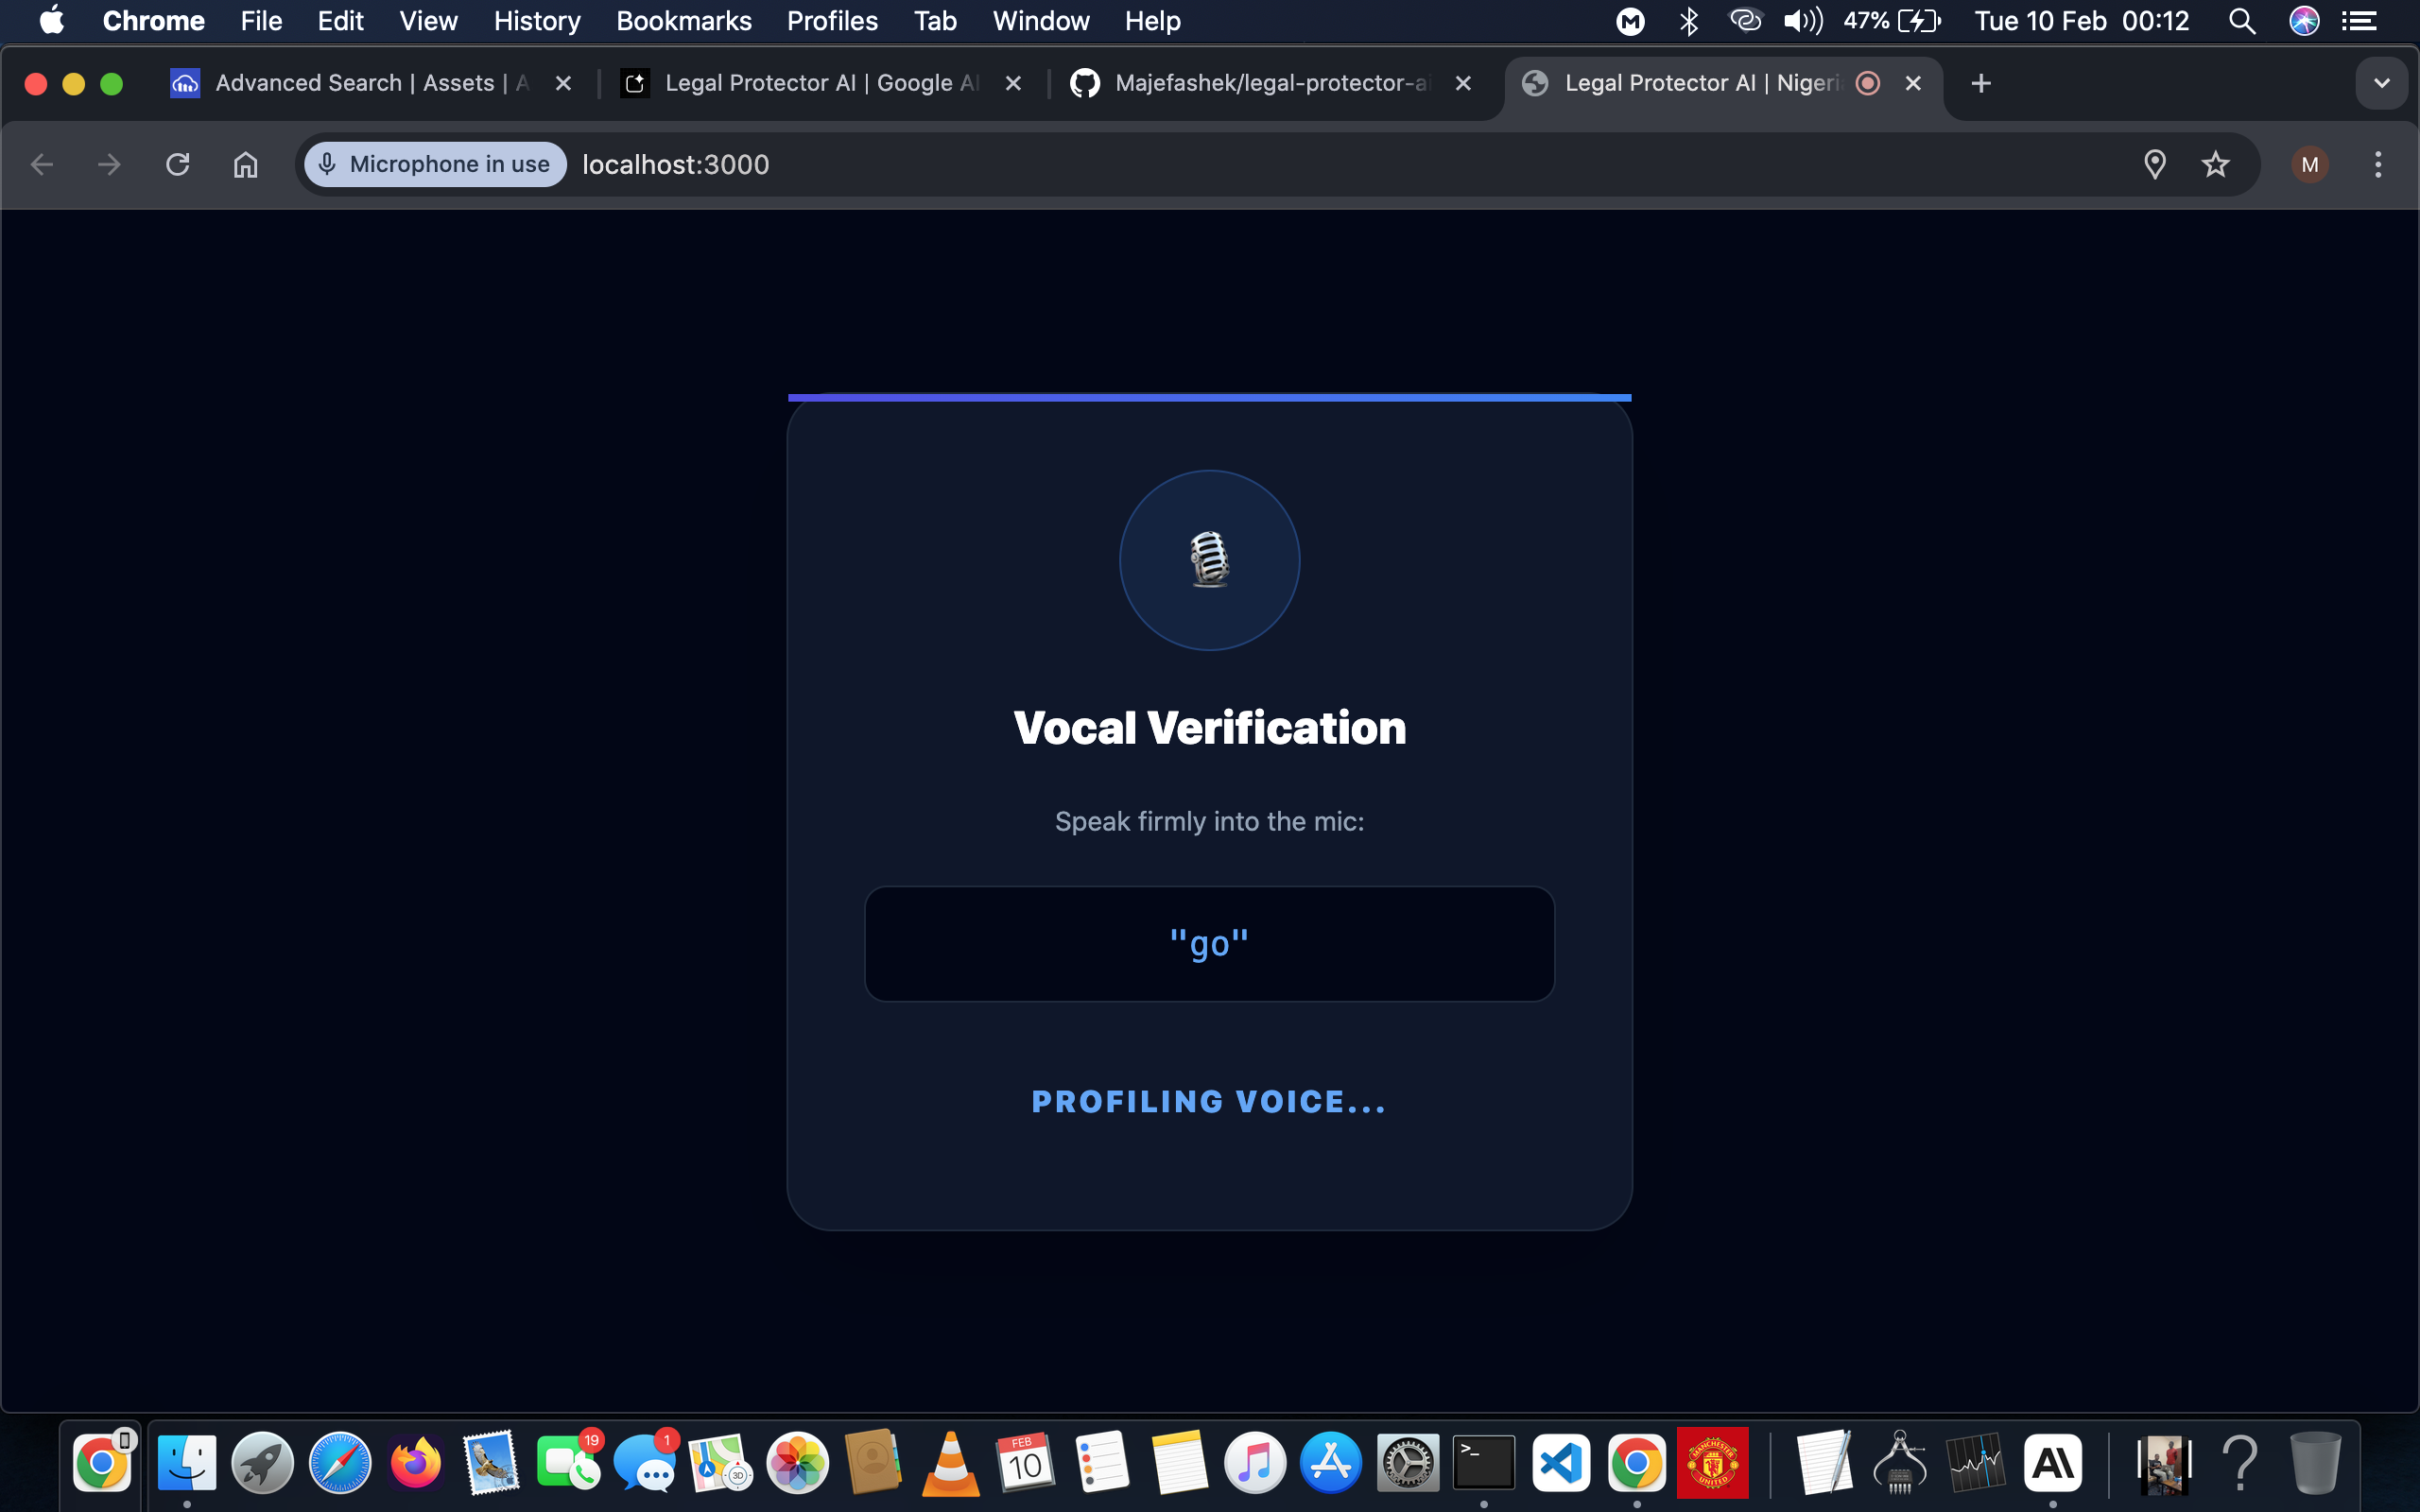Click the Microphone in use indicator chip

[435, 164]
